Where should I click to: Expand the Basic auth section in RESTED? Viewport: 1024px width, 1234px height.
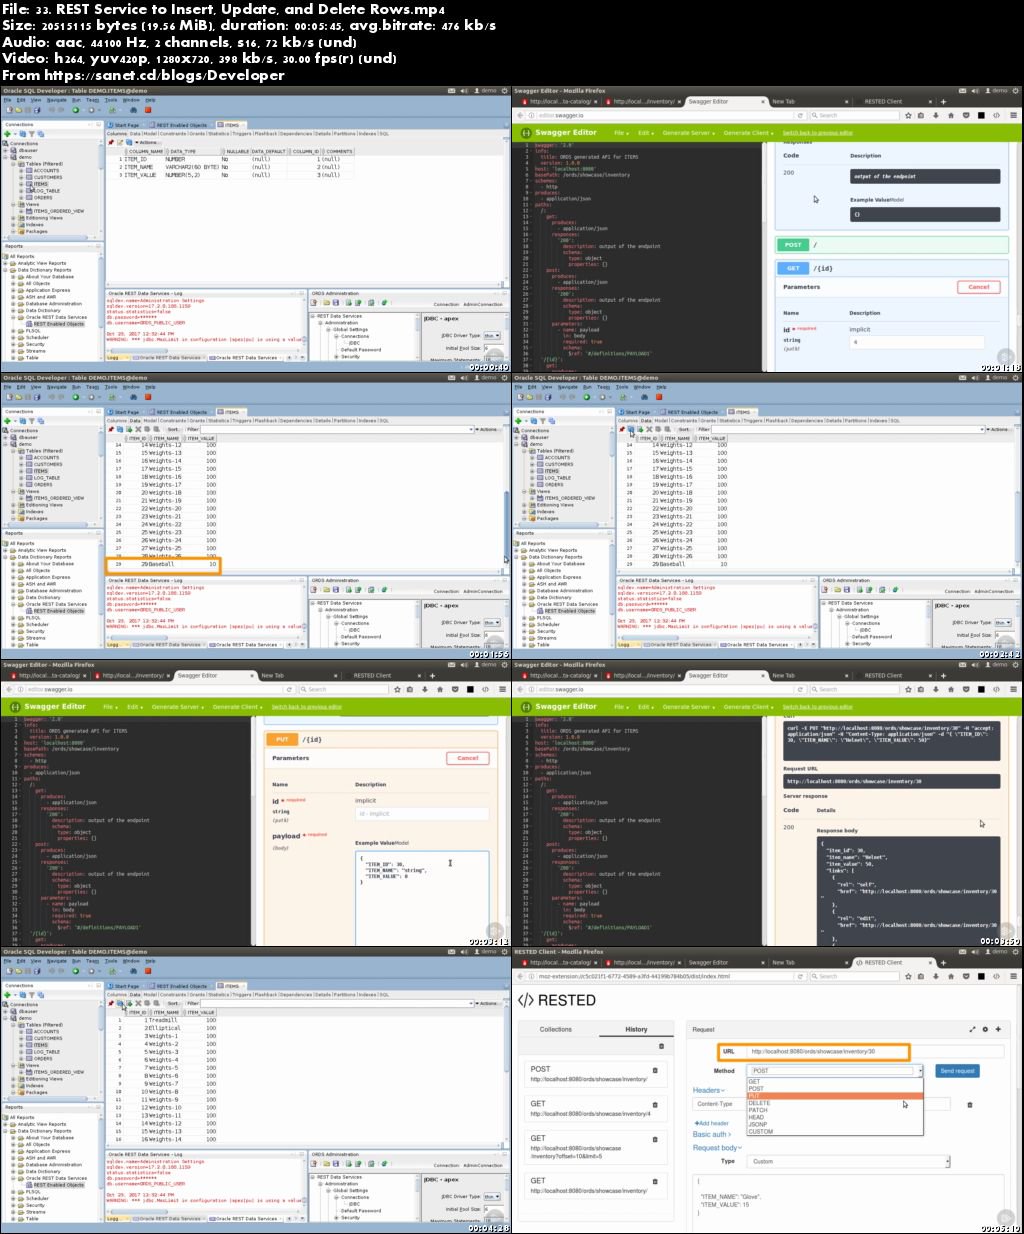pyautogui.click(x=711, y=1134)
